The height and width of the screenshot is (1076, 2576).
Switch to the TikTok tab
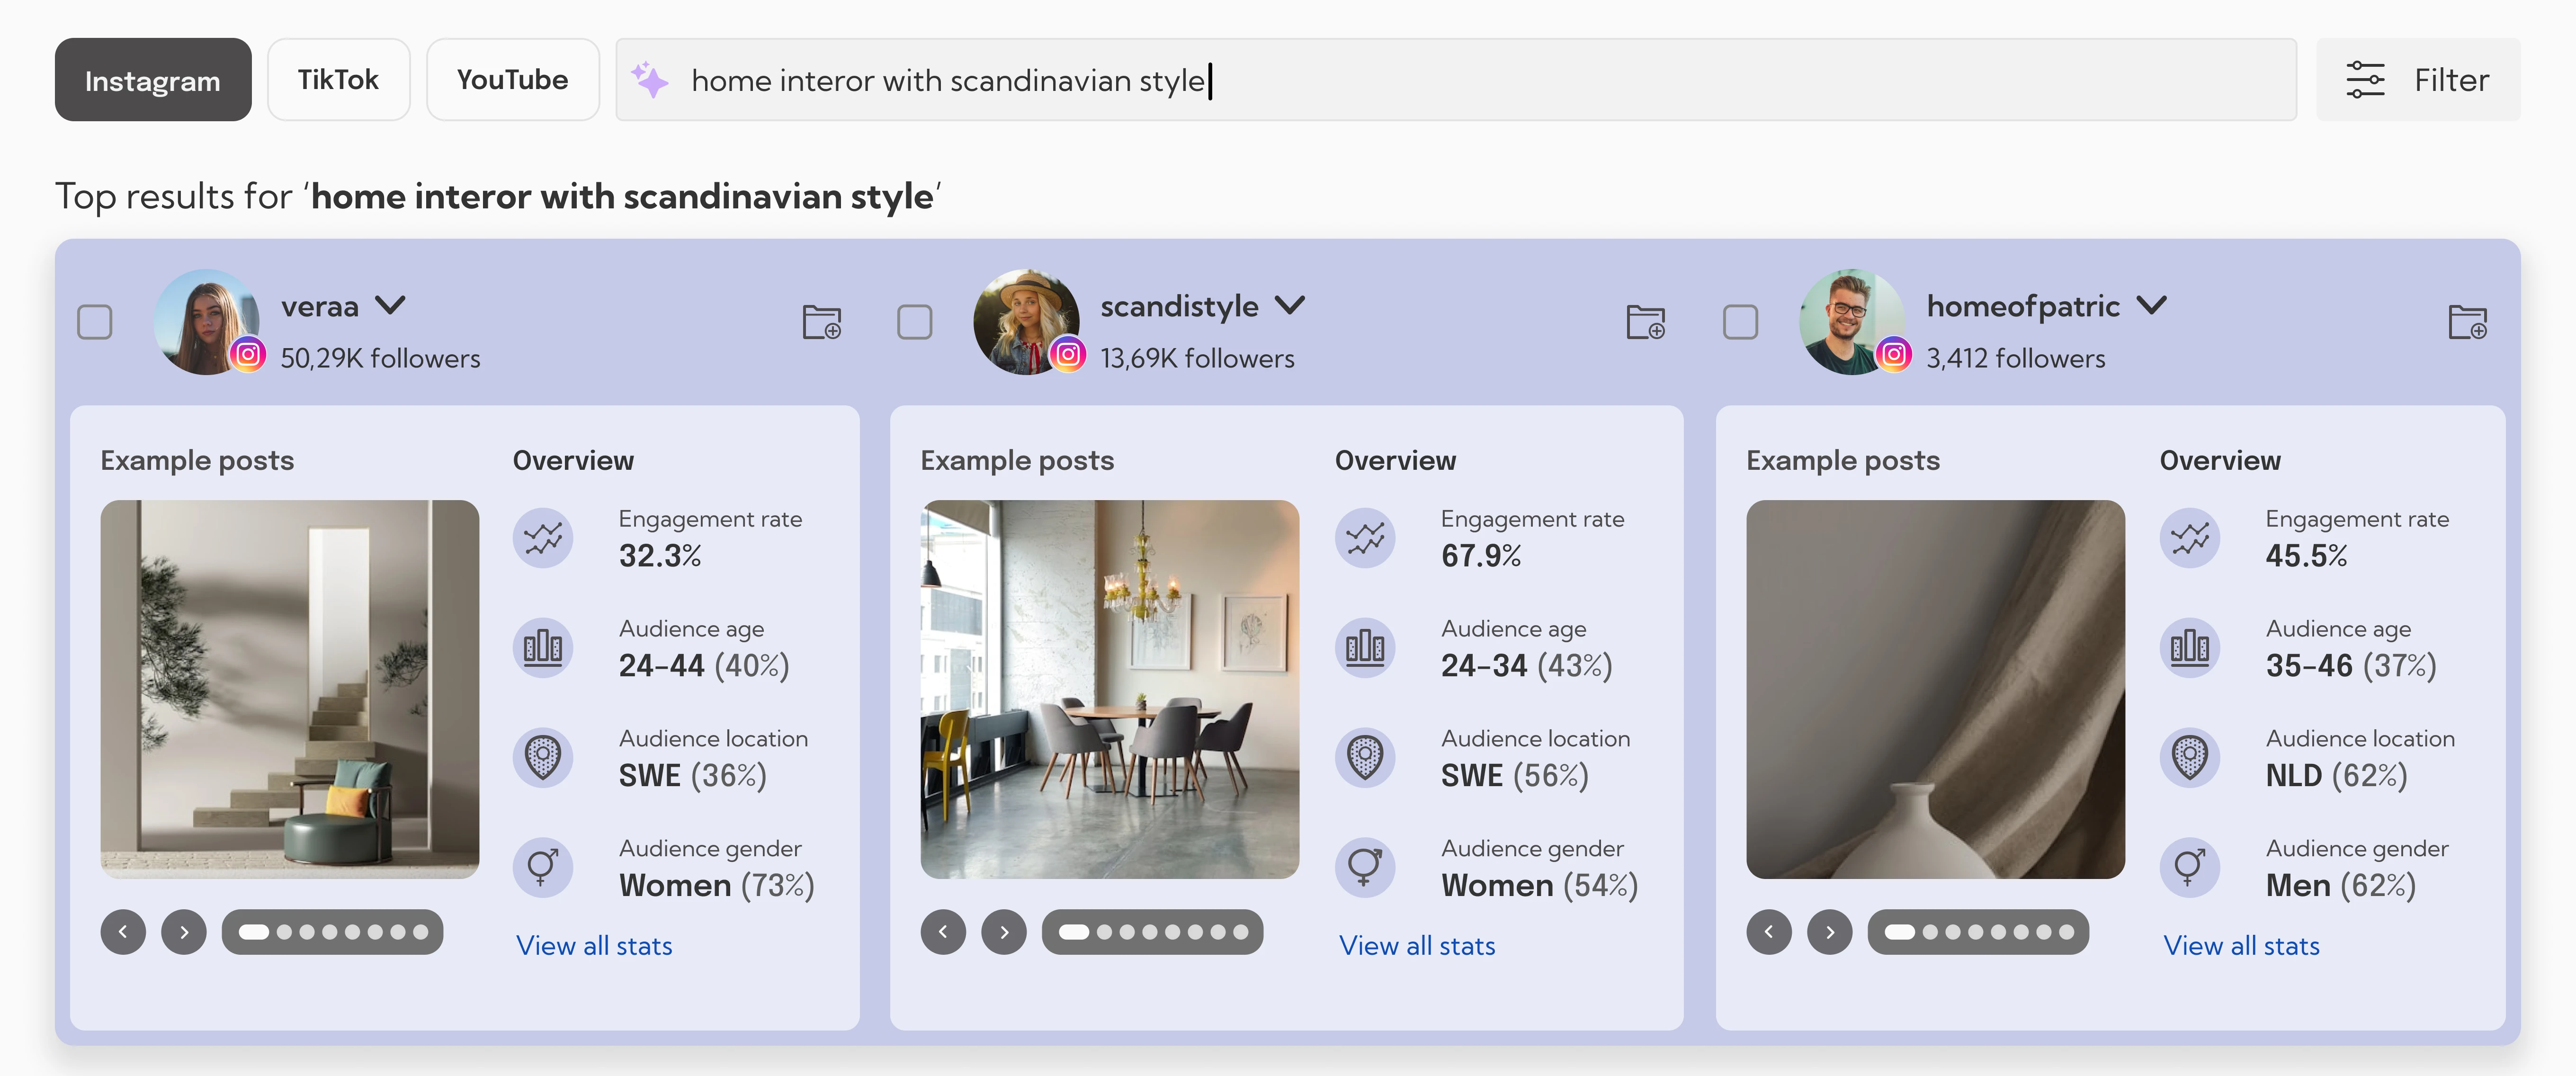pyautogui.click(x=338, y=80)
